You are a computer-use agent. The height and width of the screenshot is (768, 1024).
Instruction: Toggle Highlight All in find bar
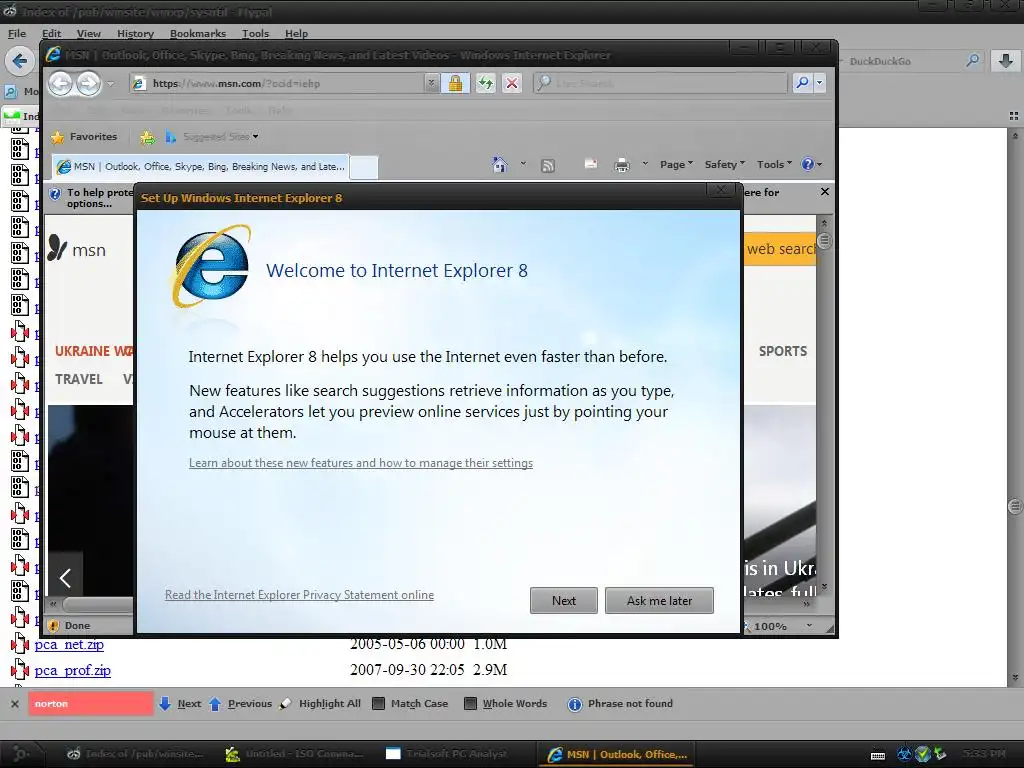[320, 703]
